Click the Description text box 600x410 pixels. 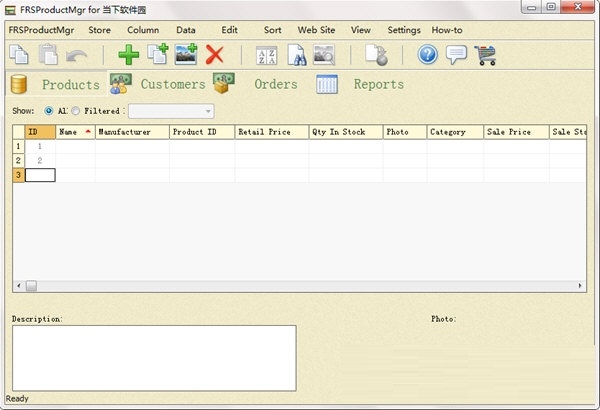[x=154, y=357]
